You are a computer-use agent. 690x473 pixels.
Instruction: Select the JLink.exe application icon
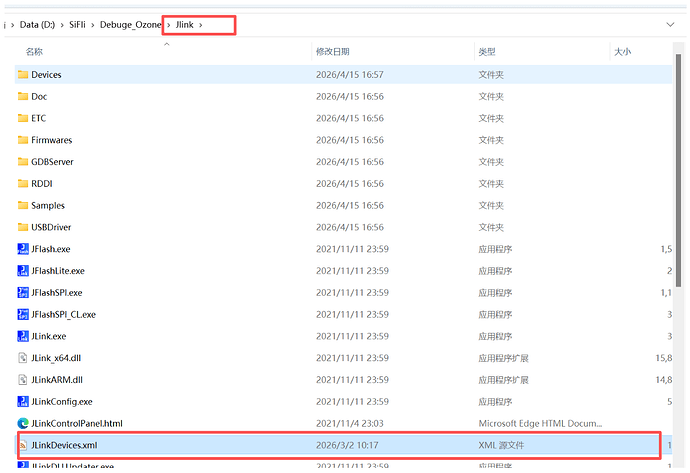pyautogui.click(x=23, y=336)
